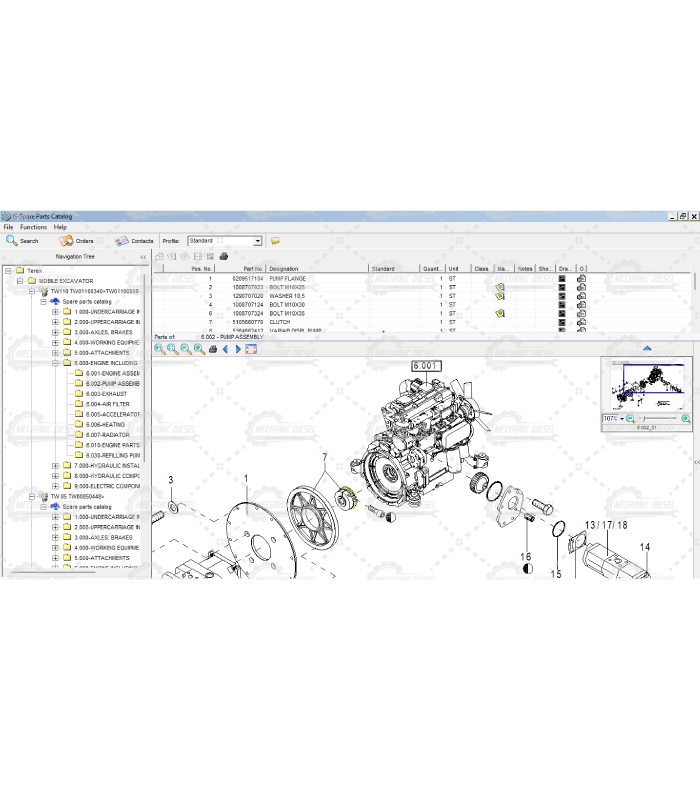Click the yellow folder icon beside Profile
The image size is (700, 800).
(275, 241)
